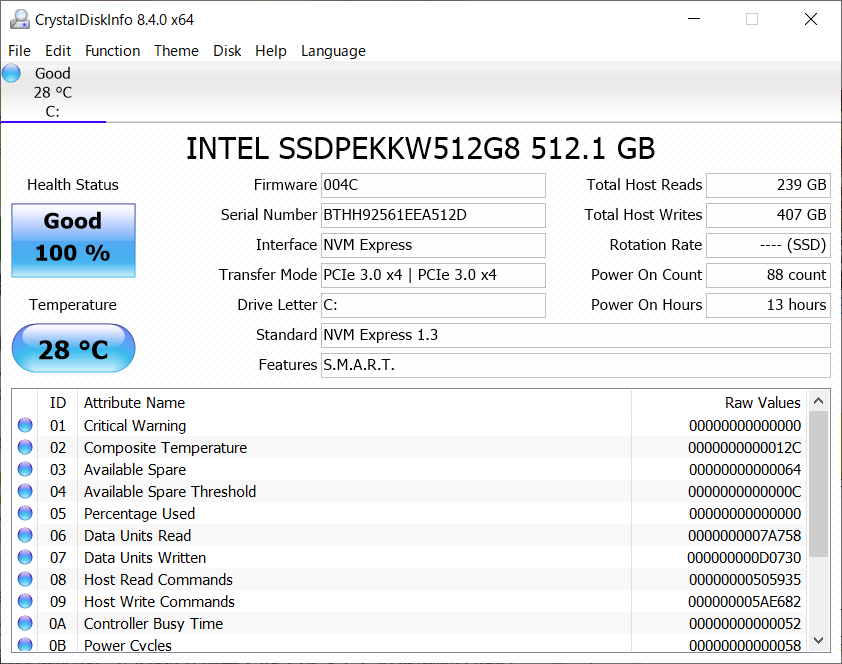Click the 28 °C temperature button
The height and width of the screenshot is (664, 842).
point(74,348)
